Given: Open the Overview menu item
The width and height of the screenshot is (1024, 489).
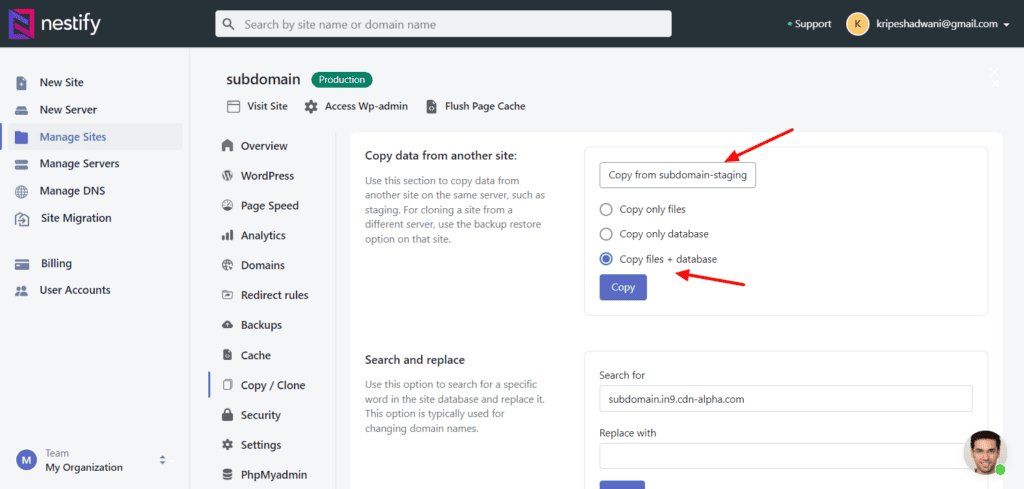Looking at the screenshot, I should click(264, 146).
